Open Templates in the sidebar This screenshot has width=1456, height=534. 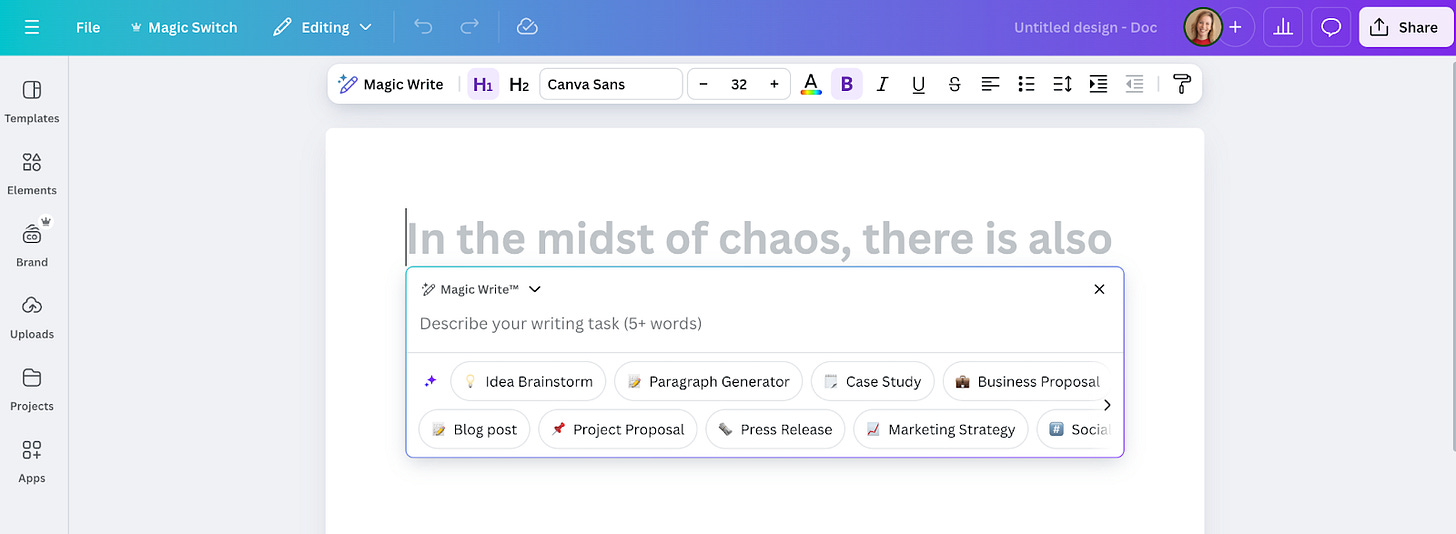(32, 102)
